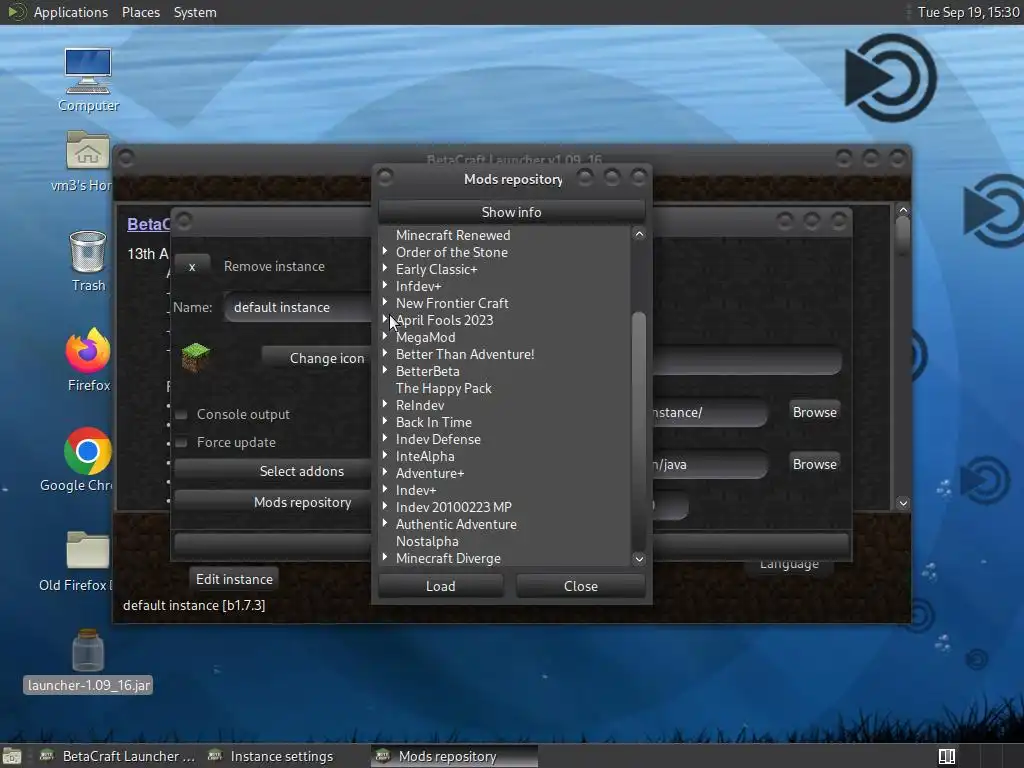Click the Browse button next to instance path

coord(814,413)
